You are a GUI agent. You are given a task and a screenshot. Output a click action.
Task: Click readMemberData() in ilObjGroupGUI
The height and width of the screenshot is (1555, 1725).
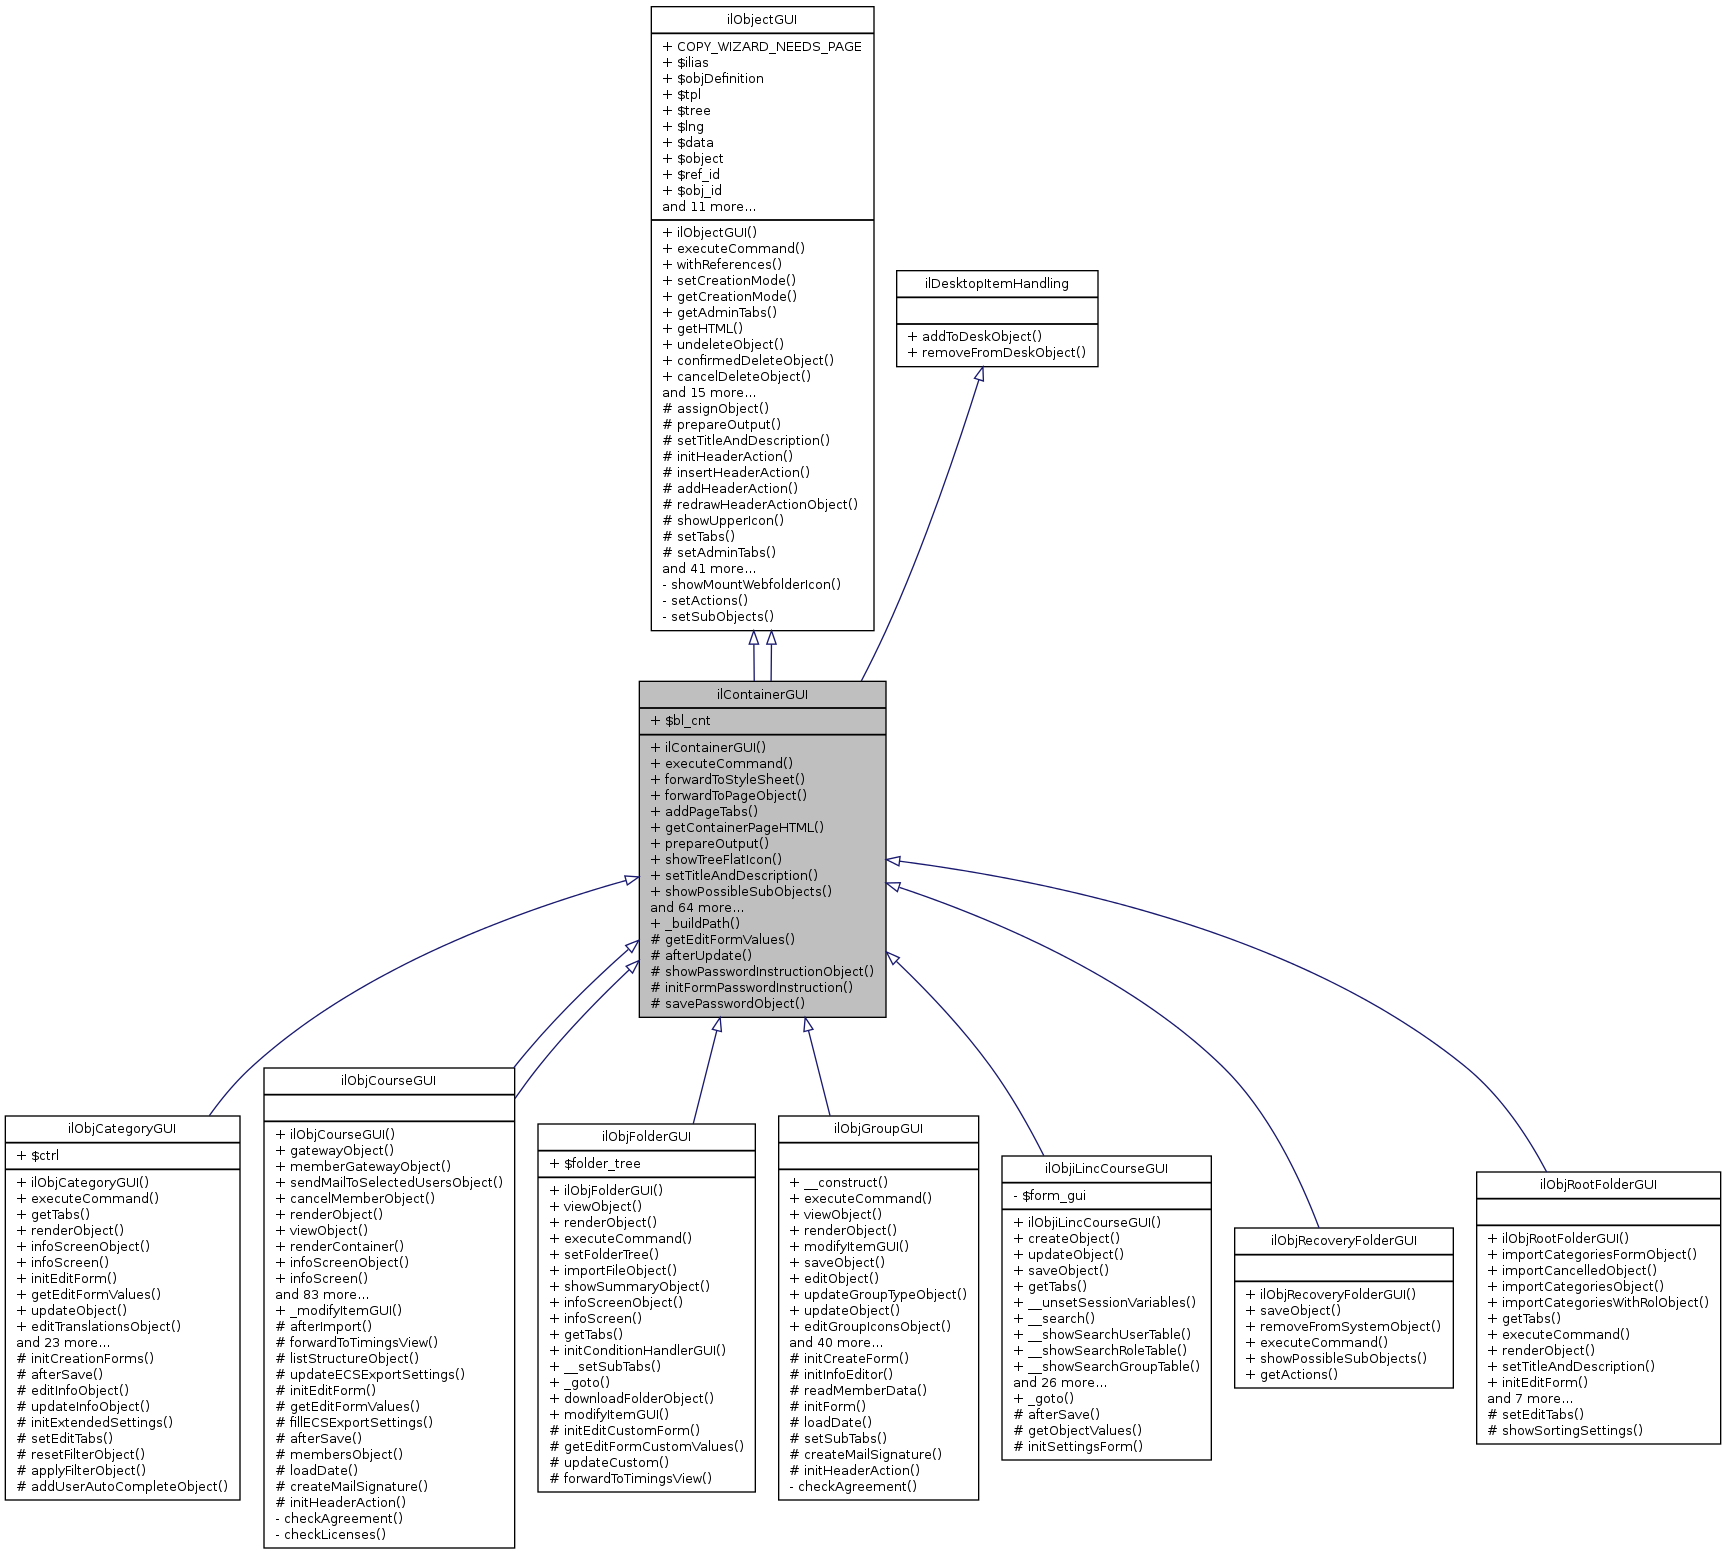(x=858, y=1390)
